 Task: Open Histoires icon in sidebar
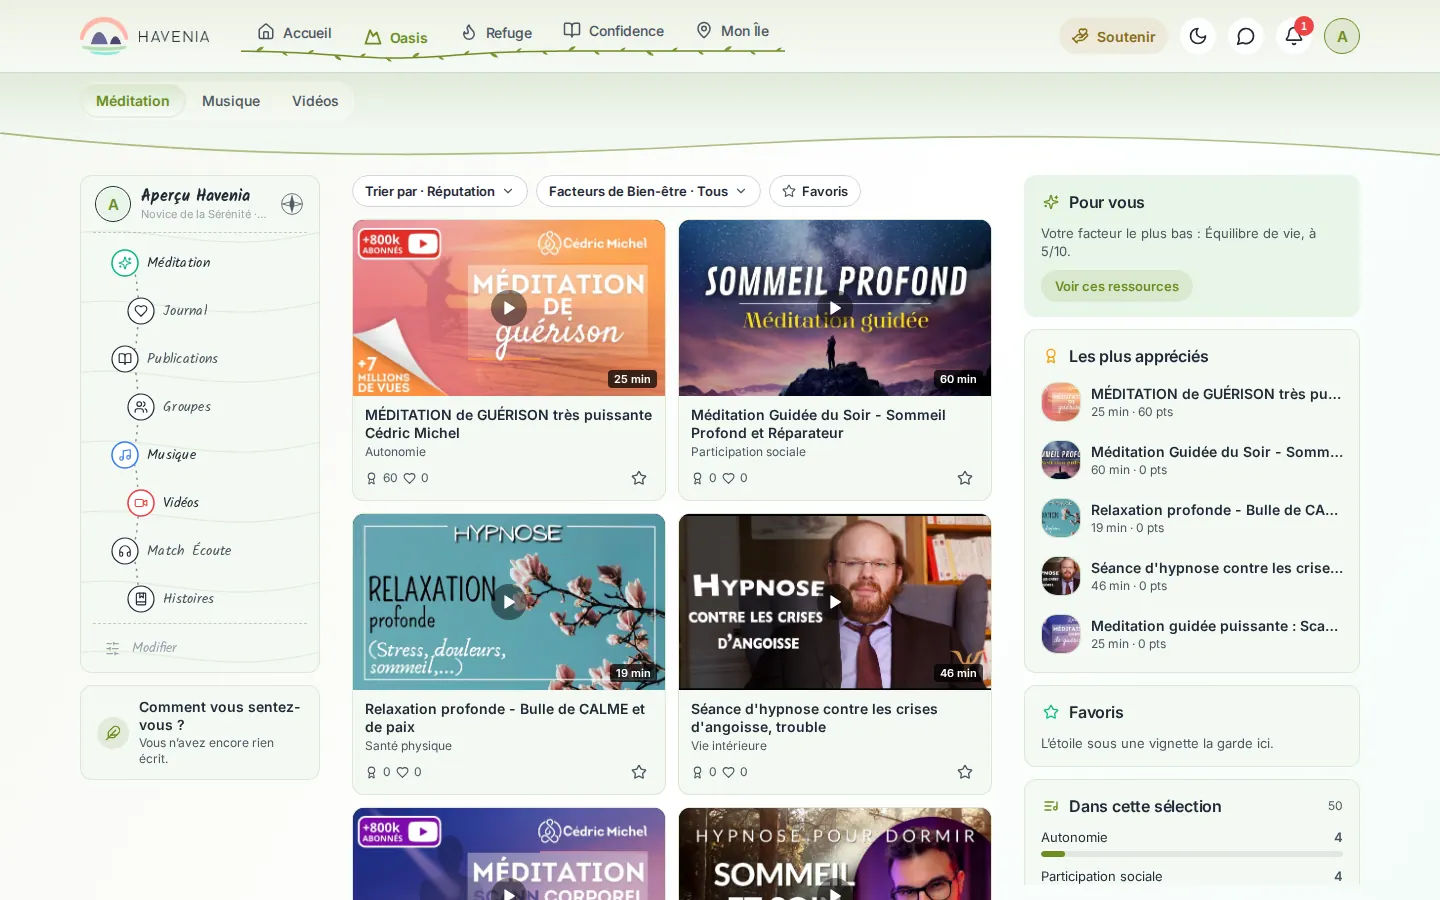tap(140, 598)
